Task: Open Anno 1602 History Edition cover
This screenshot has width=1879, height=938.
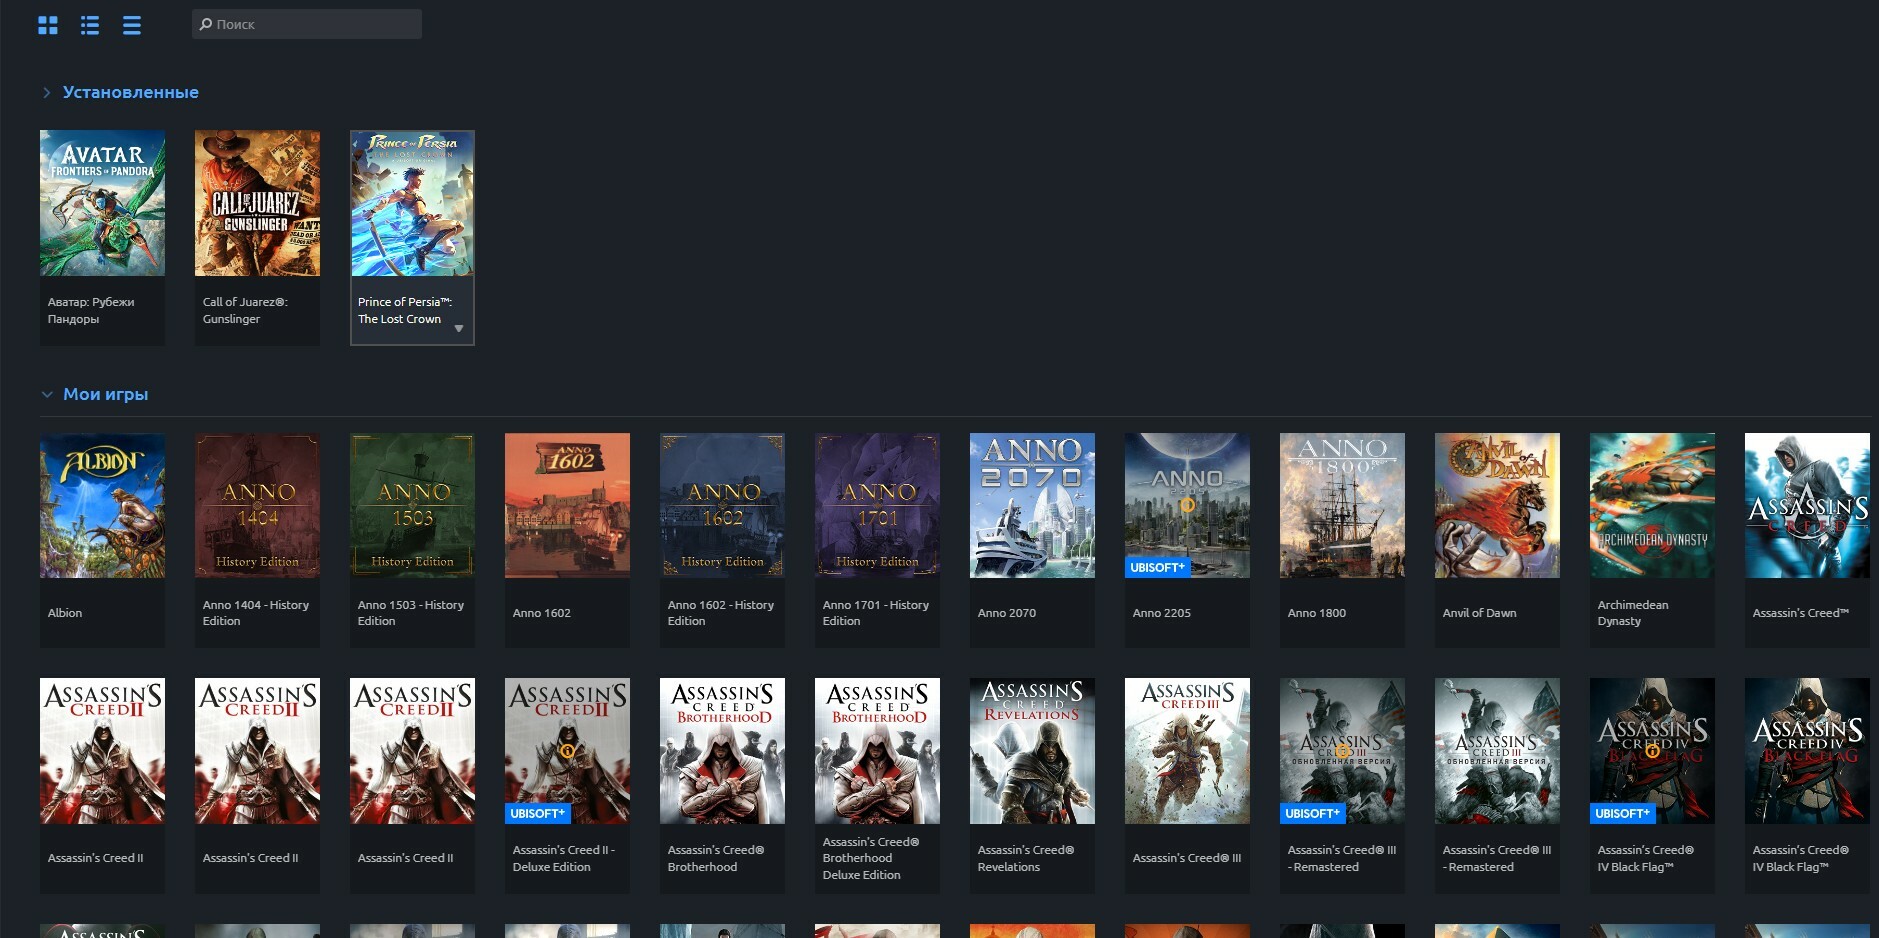Action: pos(722,505)
